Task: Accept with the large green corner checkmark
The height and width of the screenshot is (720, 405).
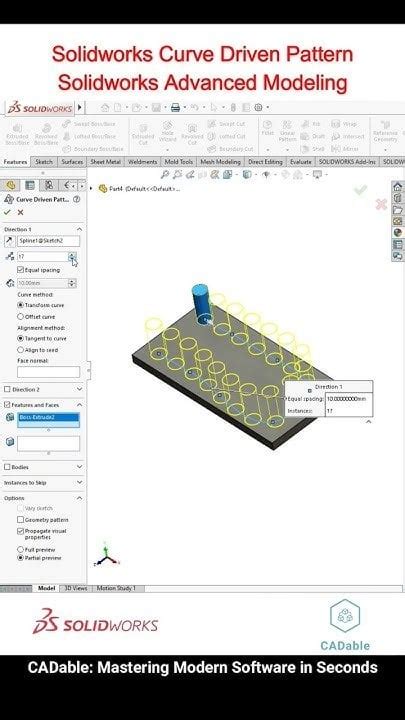Action: [x=360, y=189]
